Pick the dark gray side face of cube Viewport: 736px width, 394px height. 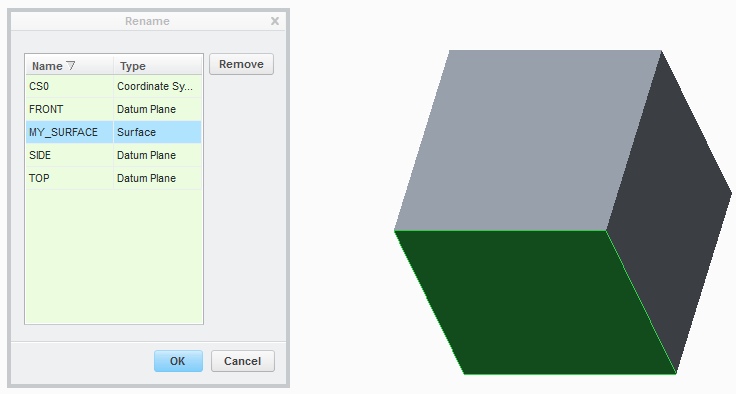pyautogui.click(x=669, y=211)
